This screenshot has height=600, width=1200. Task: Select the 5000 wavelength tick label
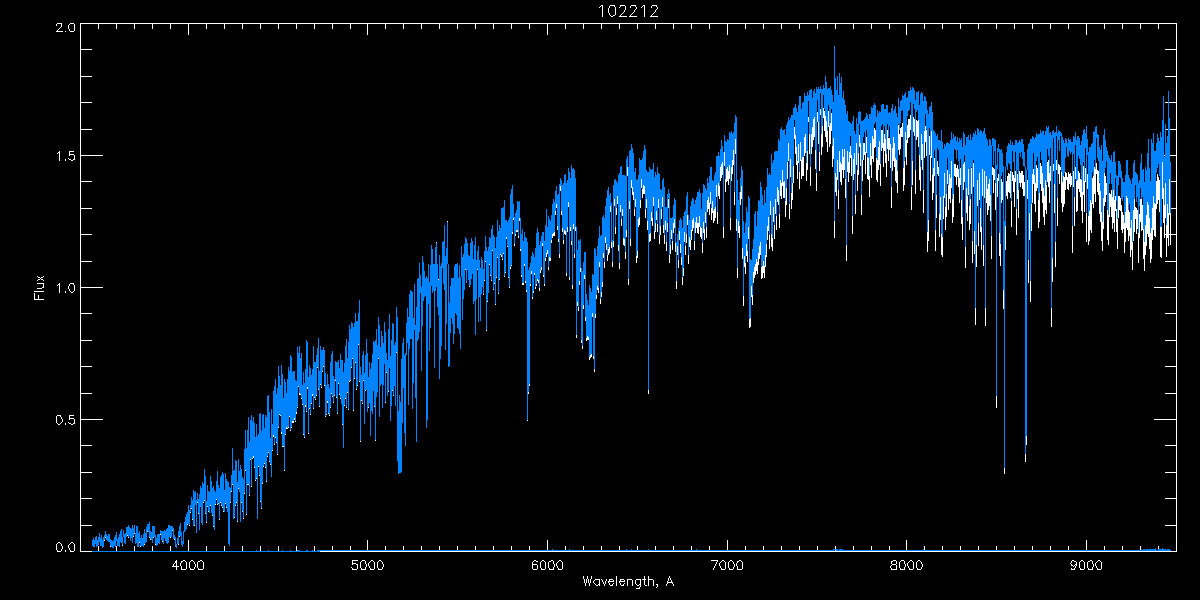click(x=367, y=565)
